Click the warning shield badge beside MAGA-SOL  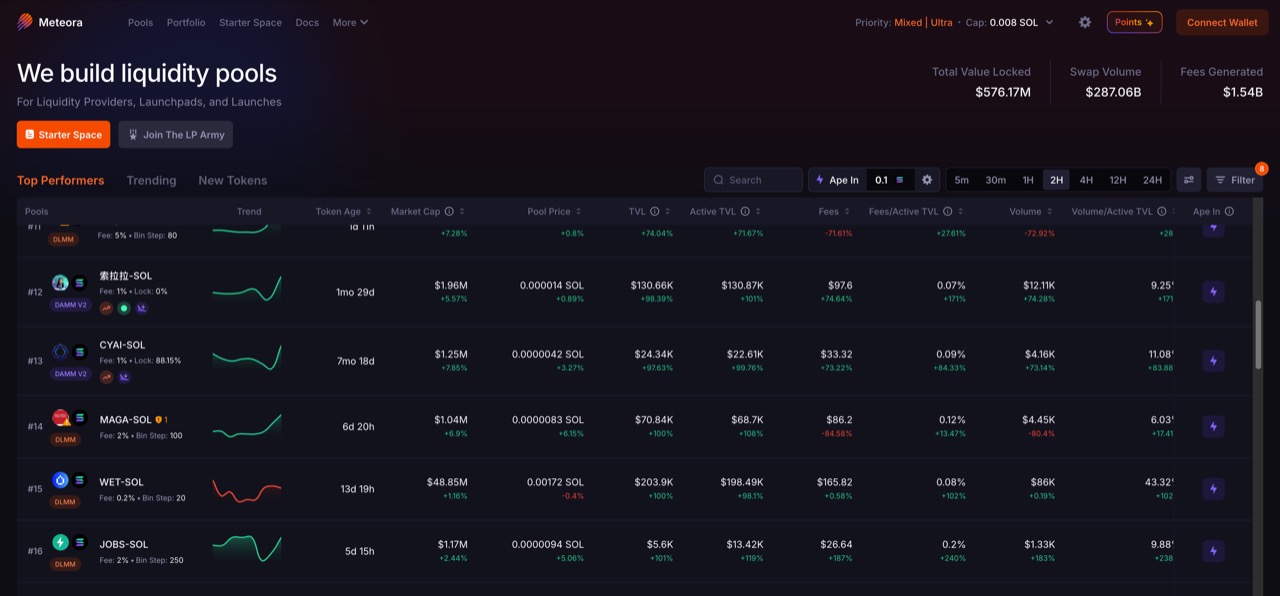point(158,420)
